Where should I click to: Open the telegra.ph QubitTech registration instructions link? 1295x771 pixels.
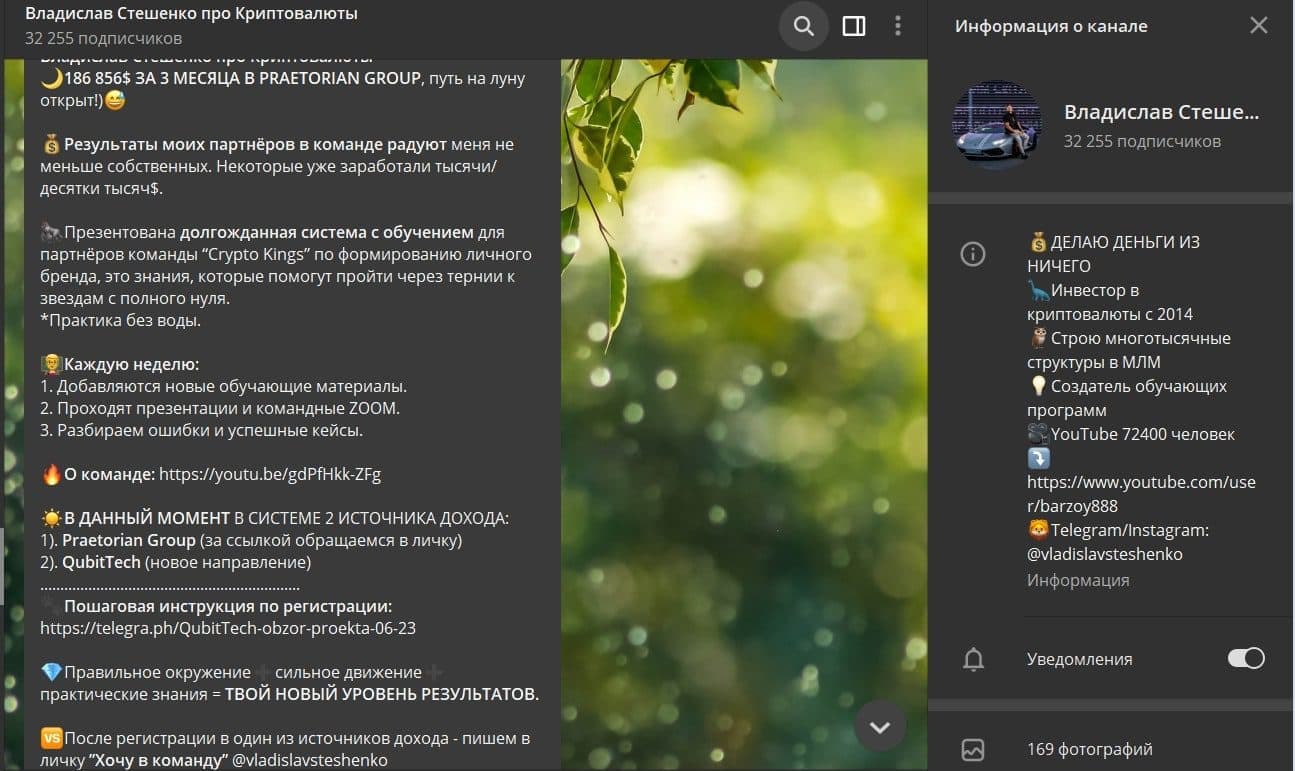click(x=228, y=628)
